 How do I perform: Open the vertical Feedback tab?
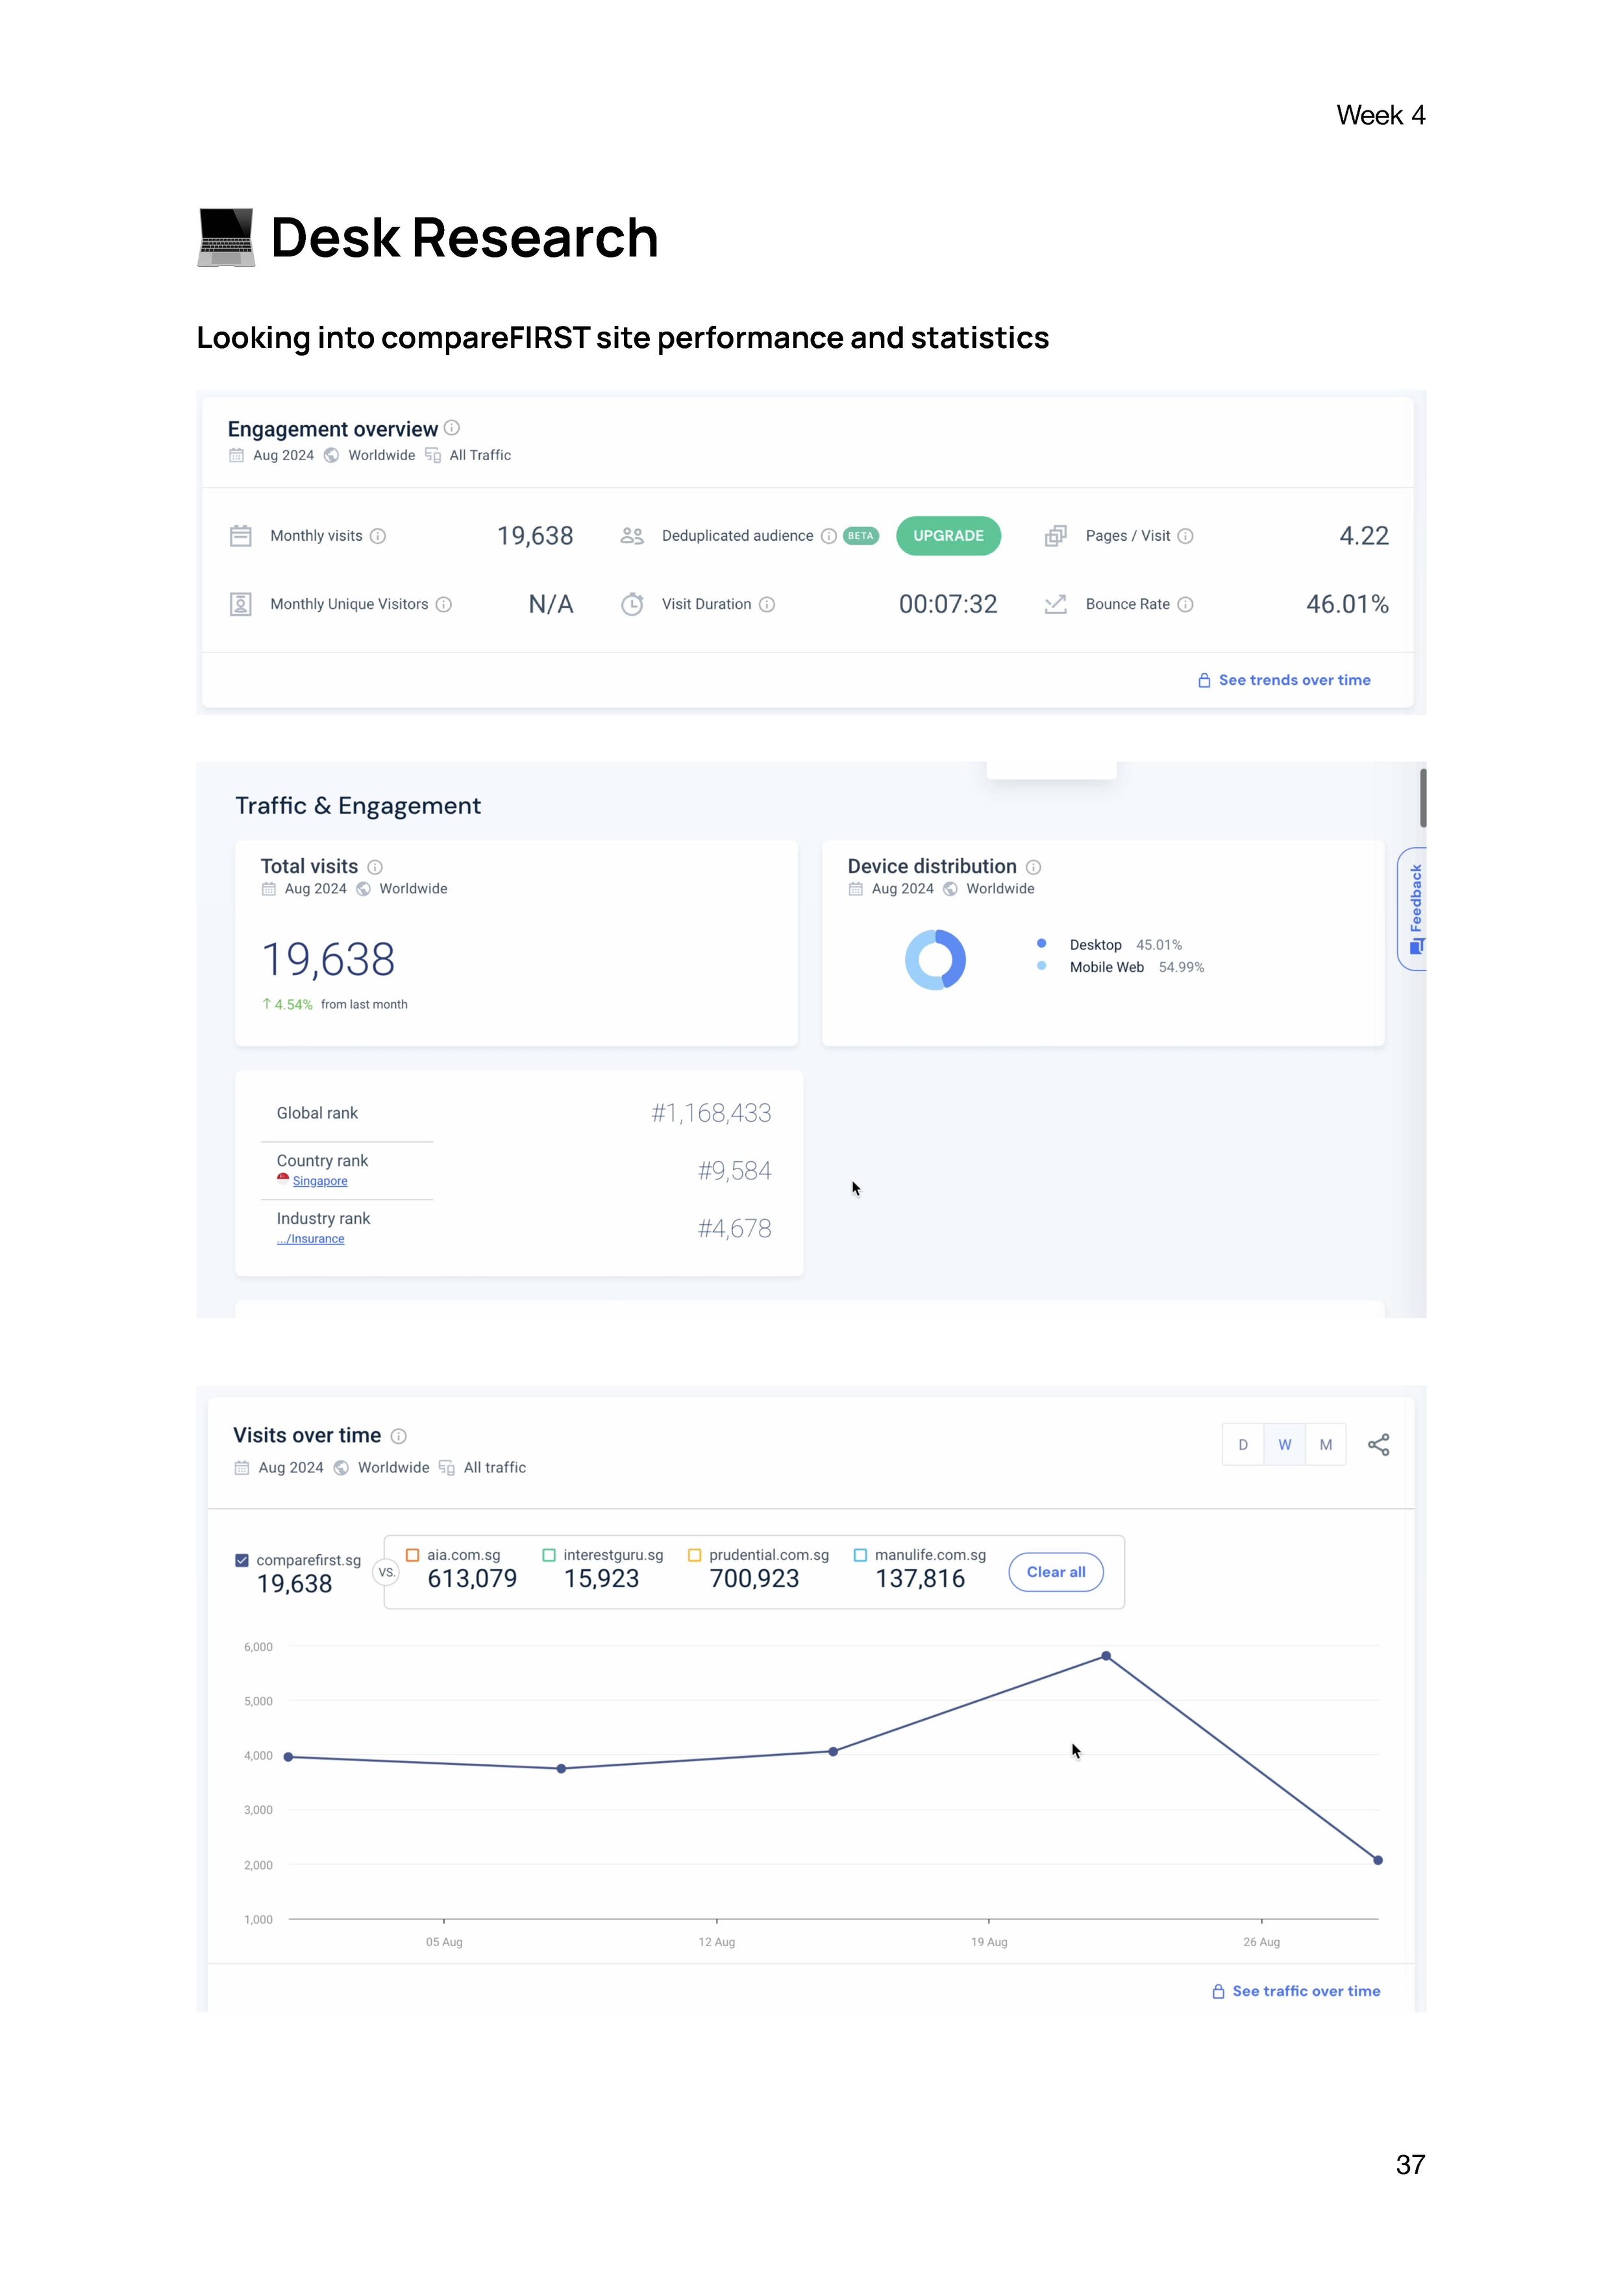click(x=1412, y=909)
